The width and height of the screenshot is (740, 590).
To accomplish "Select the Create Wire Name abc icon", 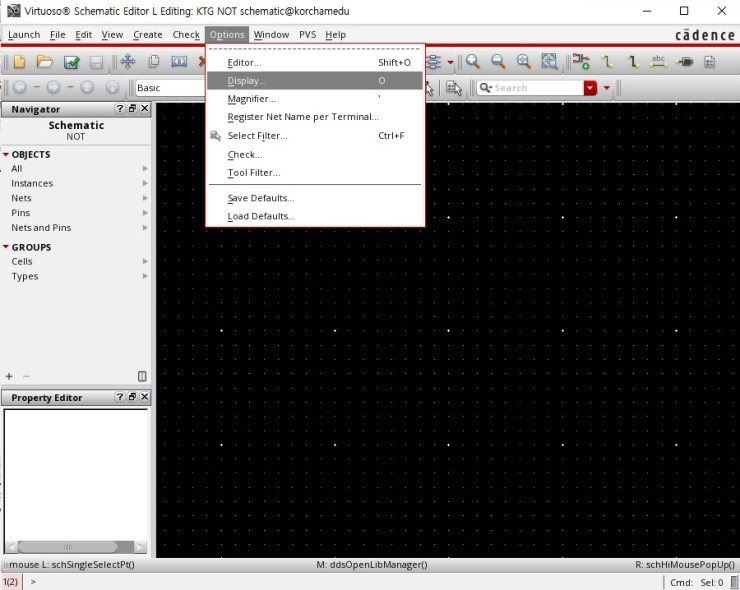I will [x=658, y=62].
